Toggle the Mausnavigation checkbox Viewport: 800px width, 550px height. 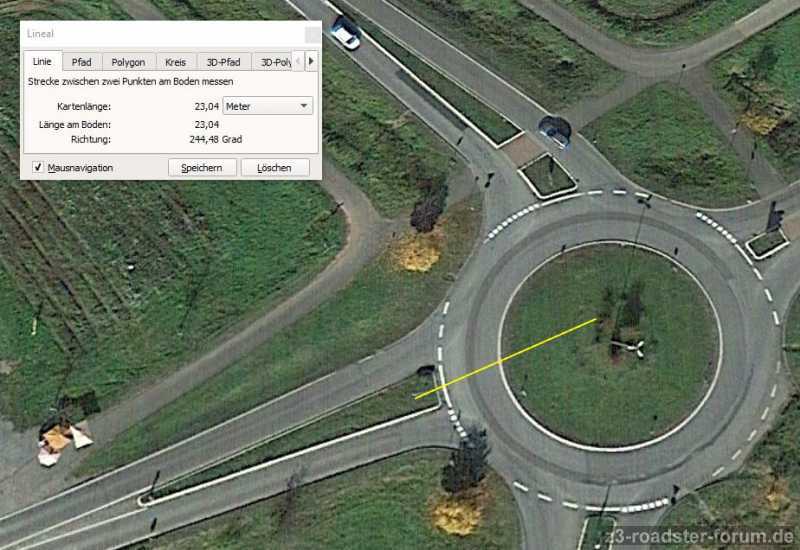pos(38,167)
